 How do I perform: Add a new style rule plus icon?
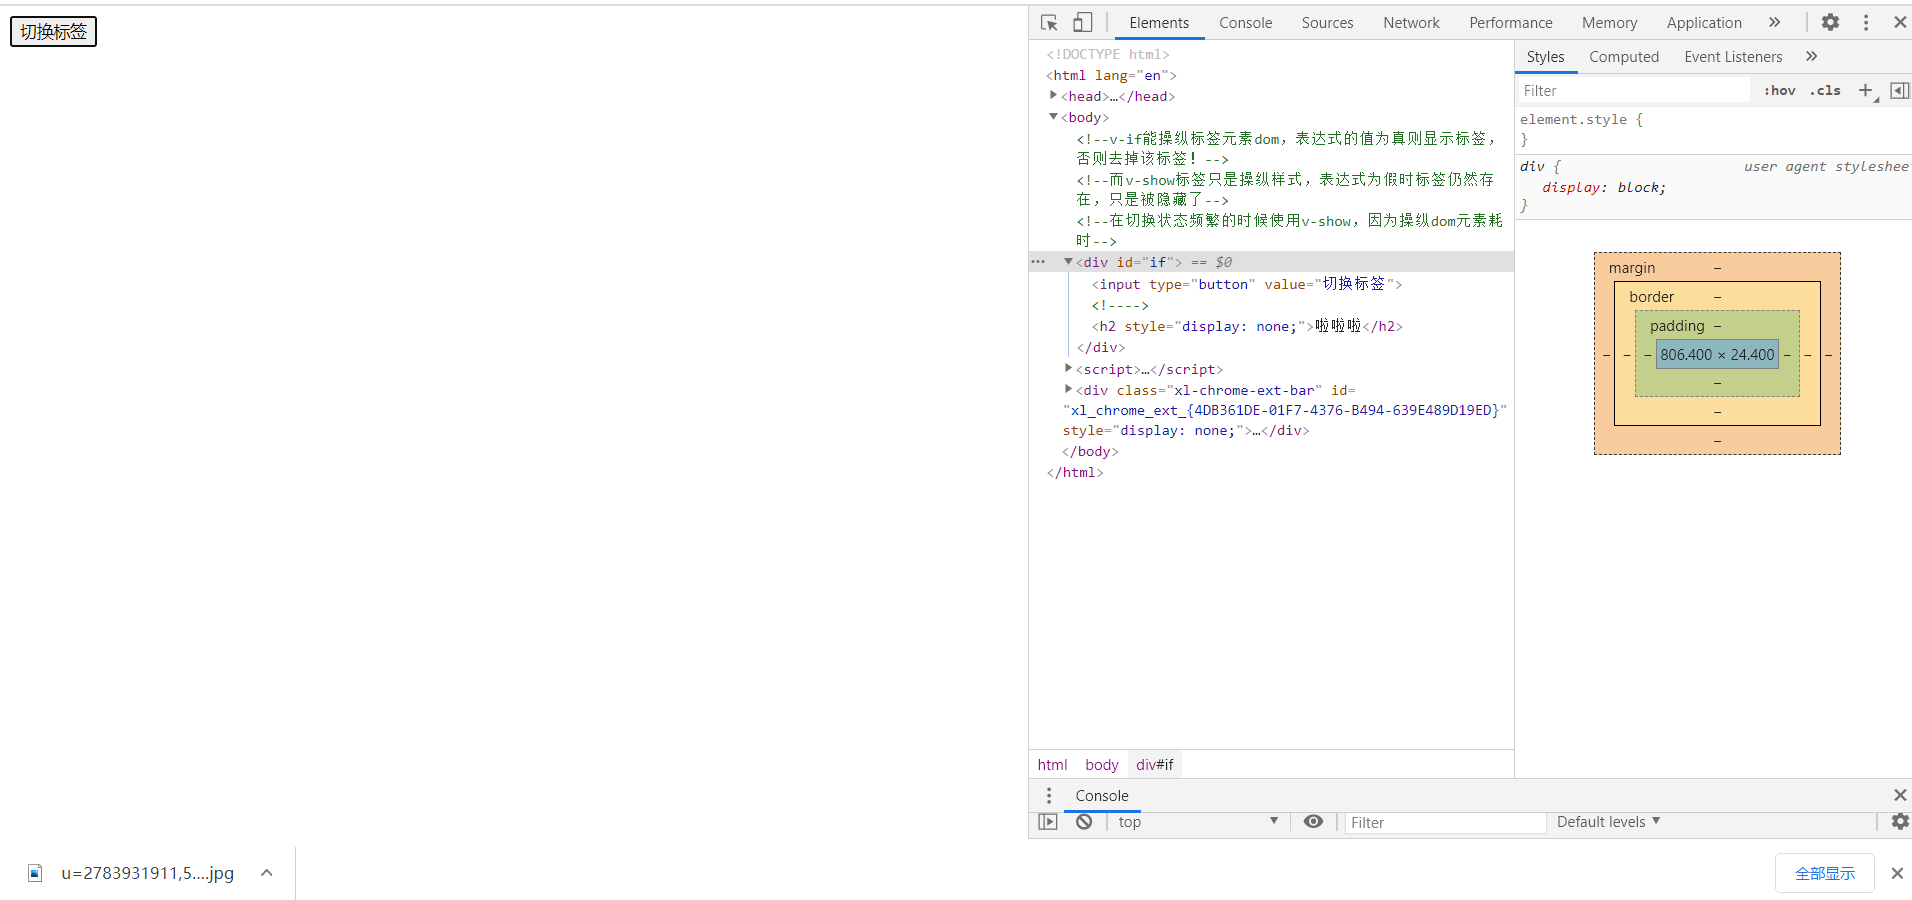click(1866, 90)
